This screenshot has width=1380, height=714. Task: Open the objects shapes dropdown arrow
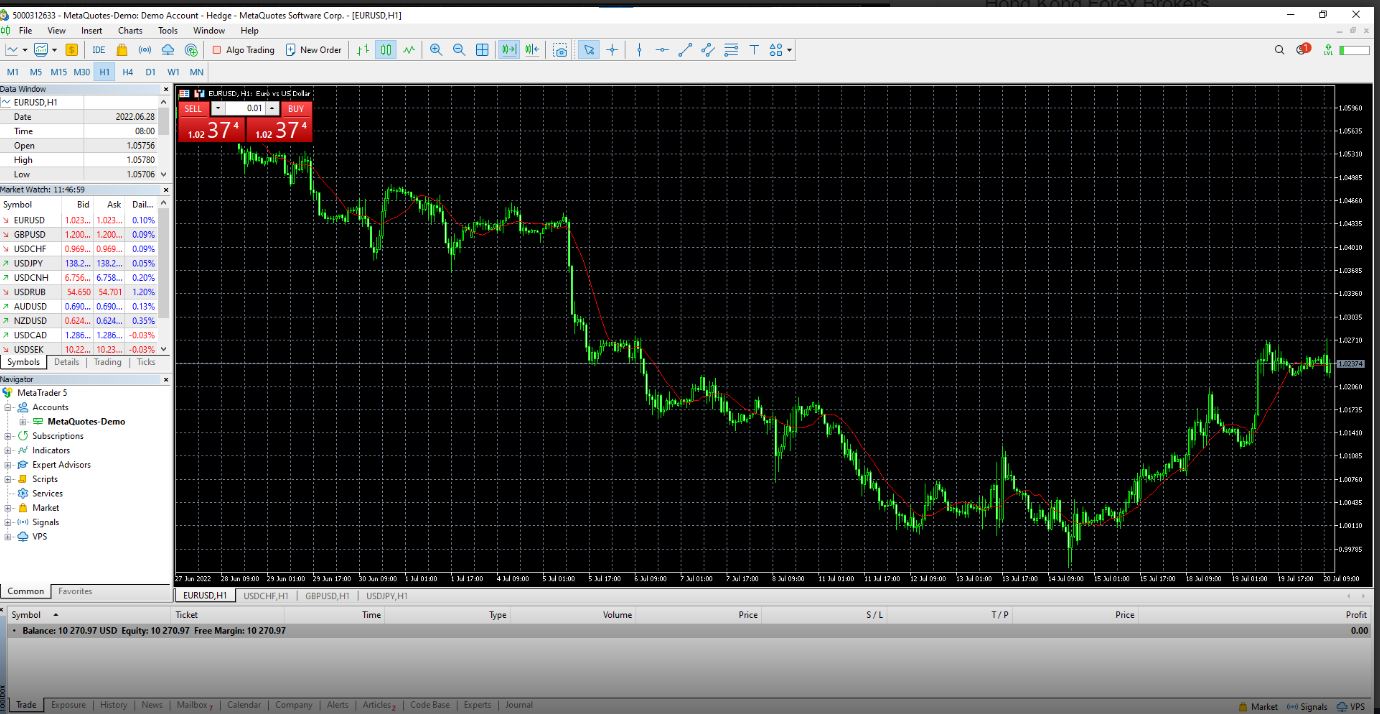[x=789, y=50]
